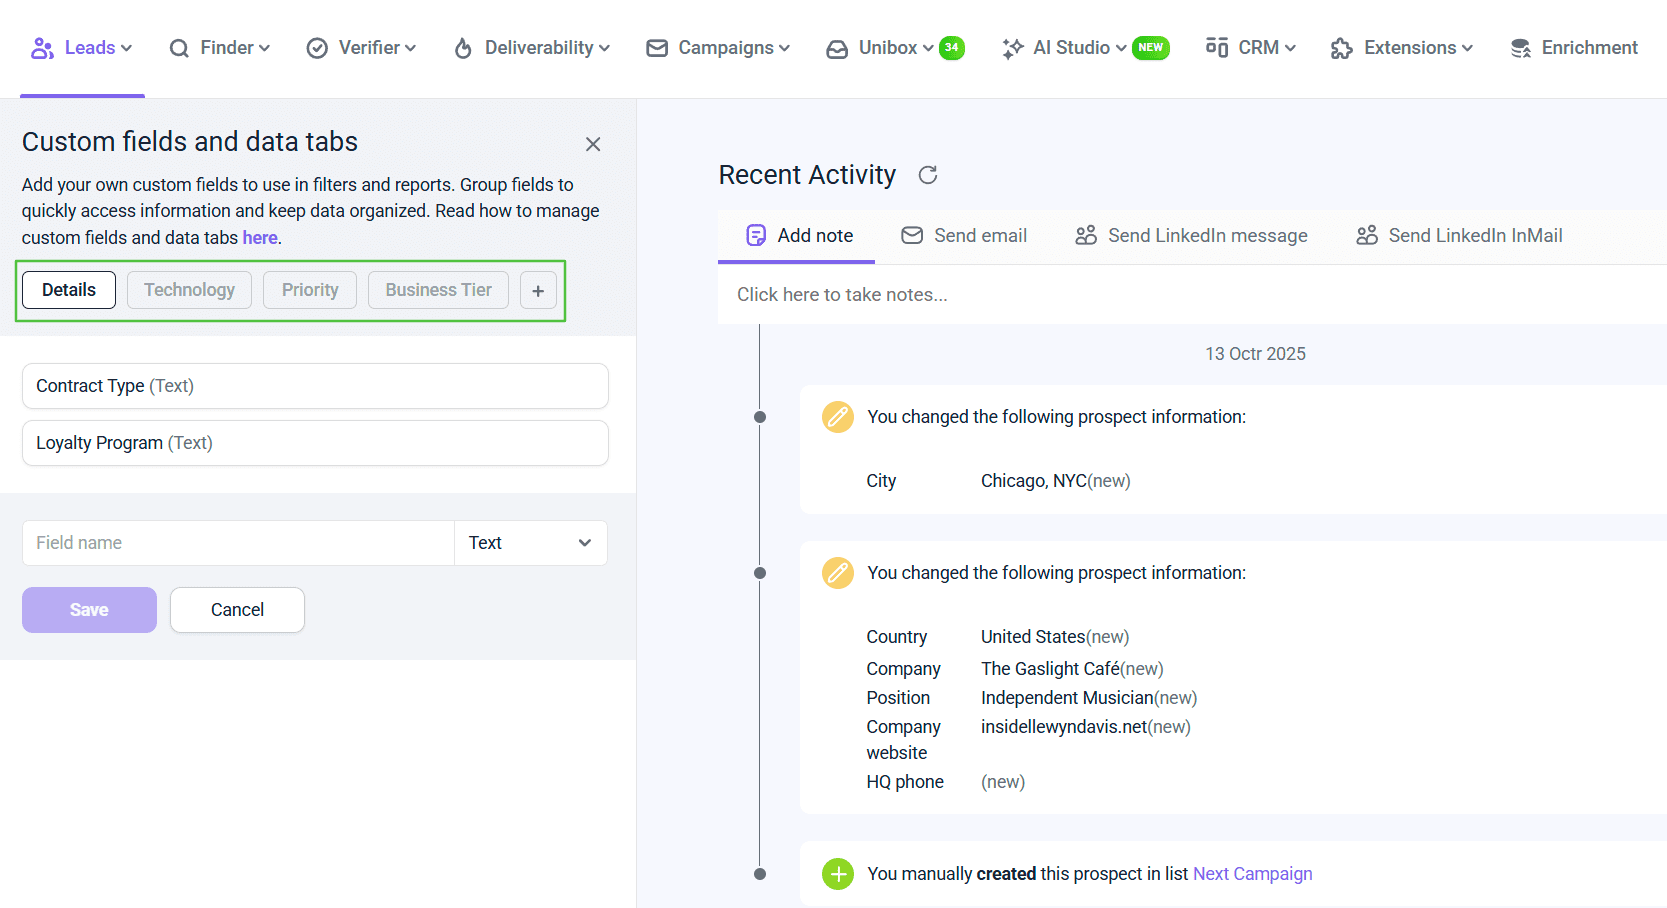
Task: Expand the Campaigns dropdown menu
Action: [718, 48]
